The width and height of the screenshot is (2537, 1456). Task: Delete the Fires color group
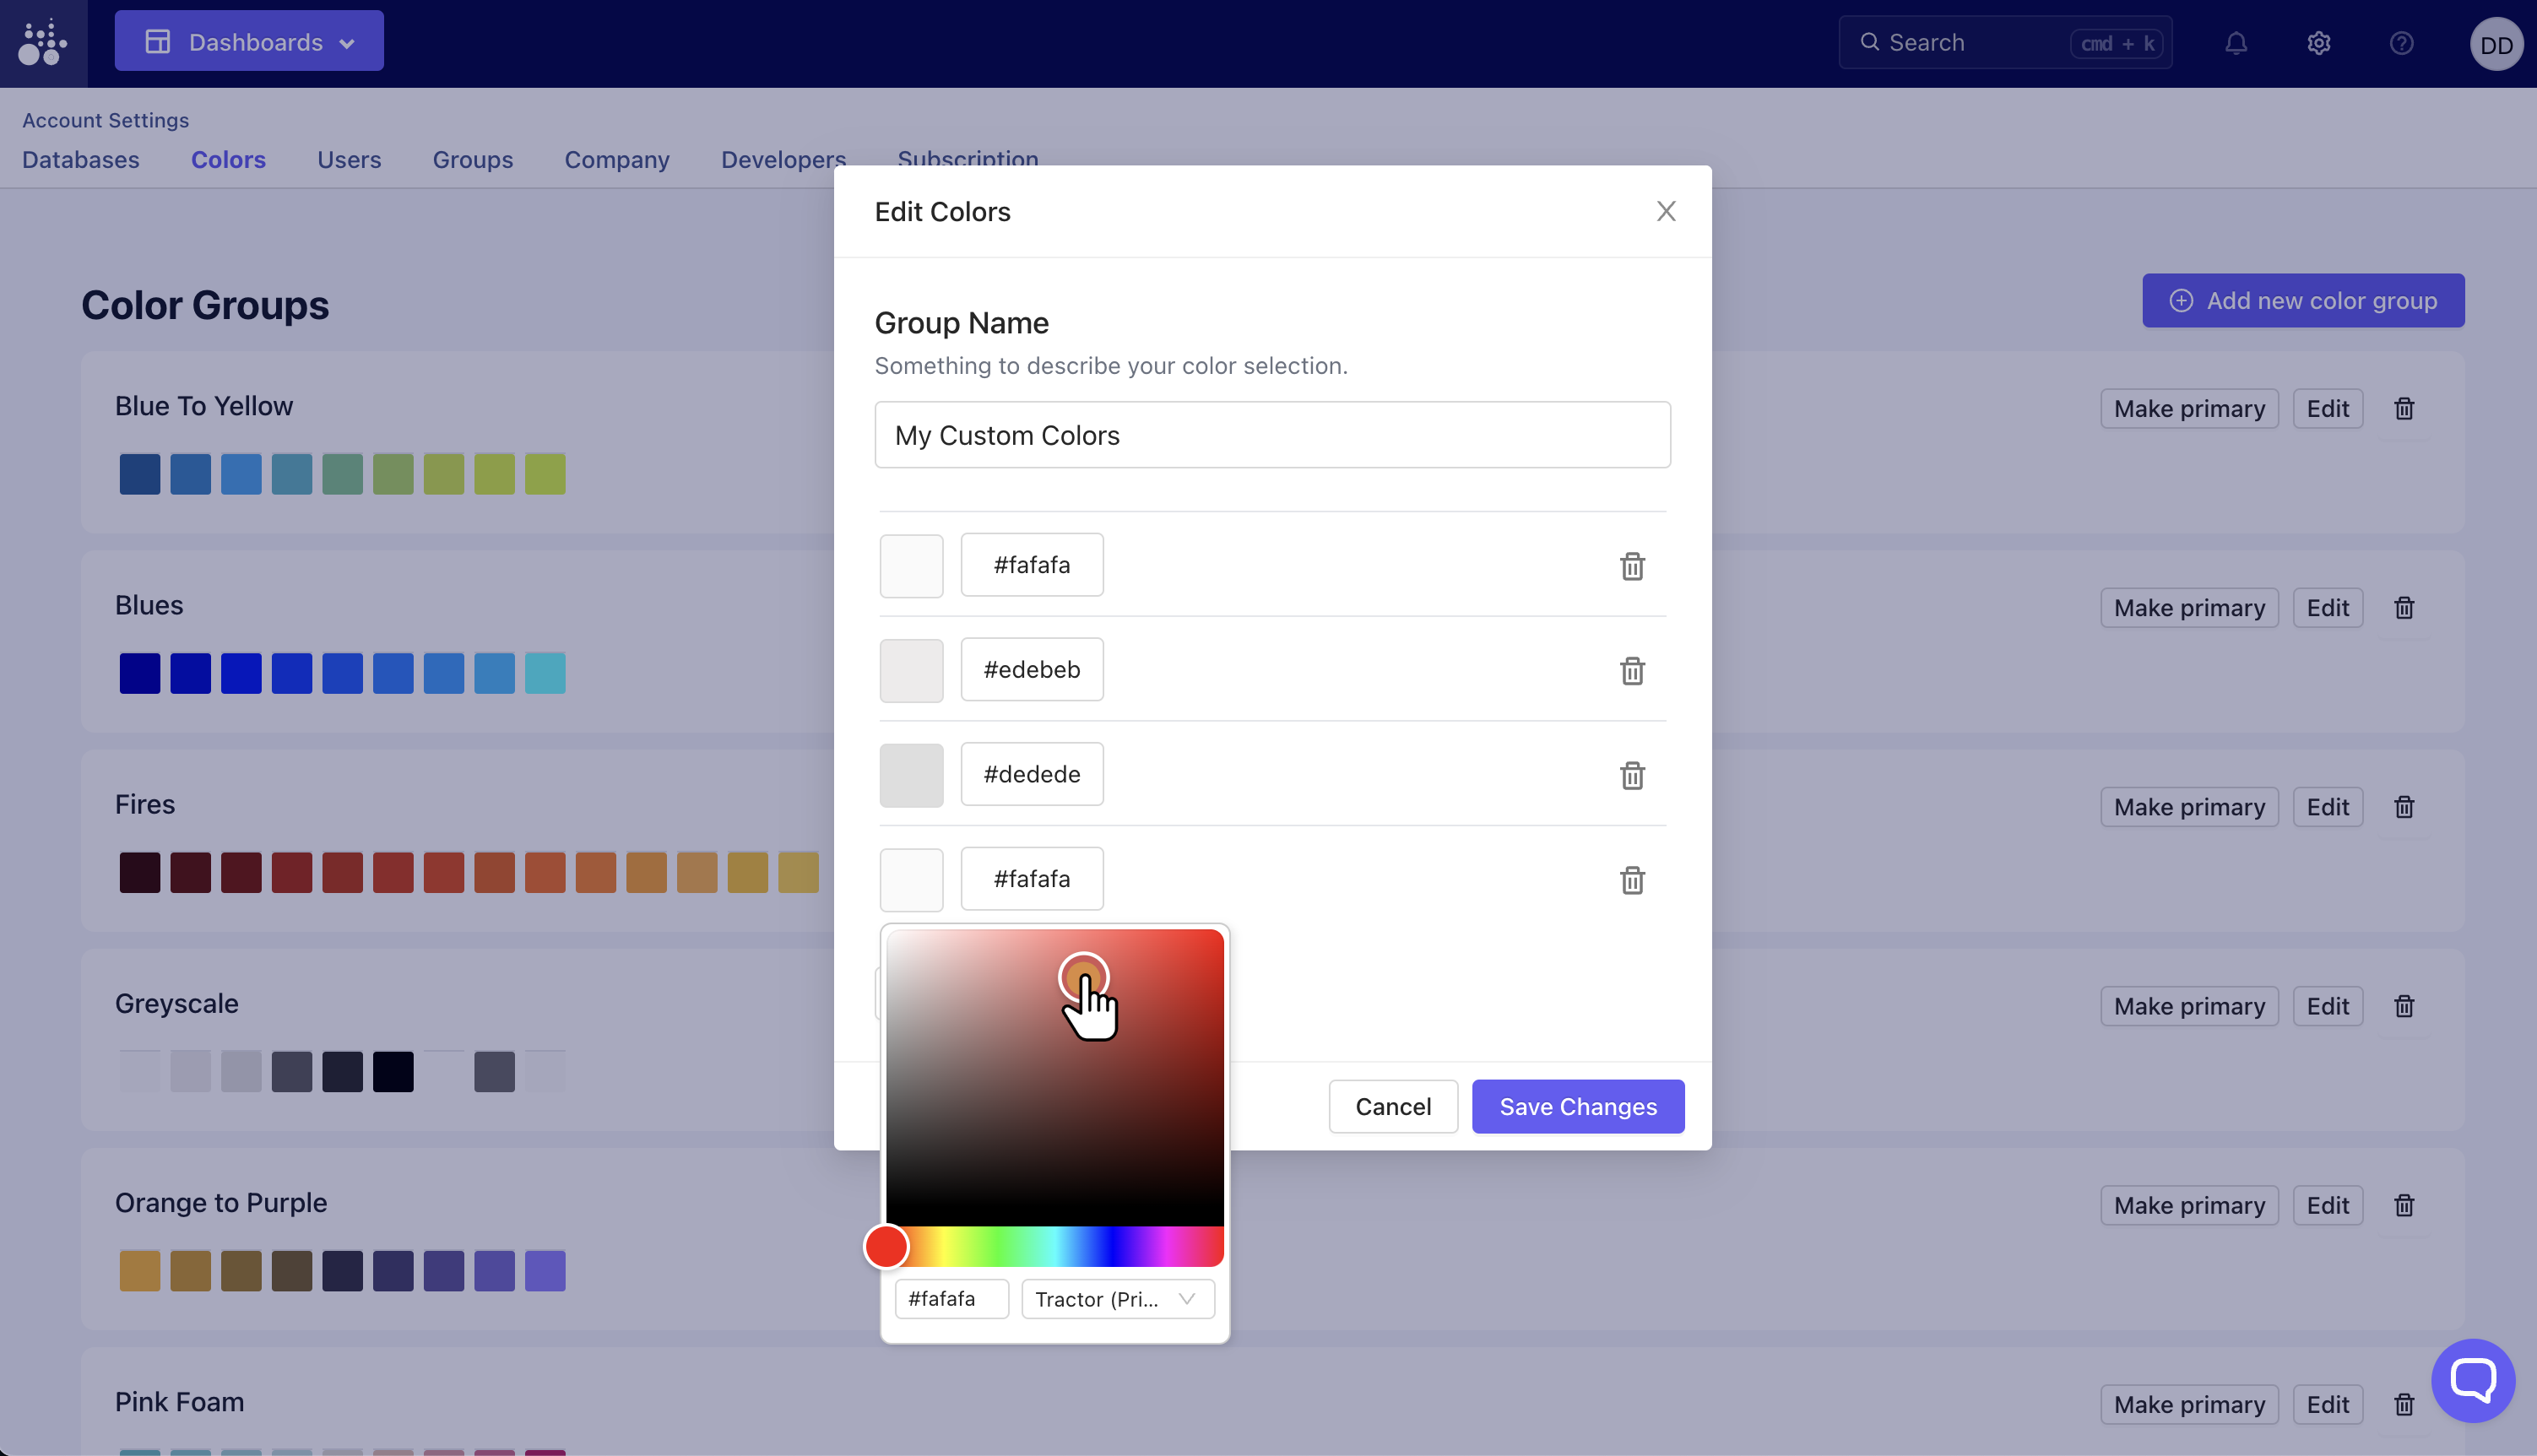(2404, 807)
